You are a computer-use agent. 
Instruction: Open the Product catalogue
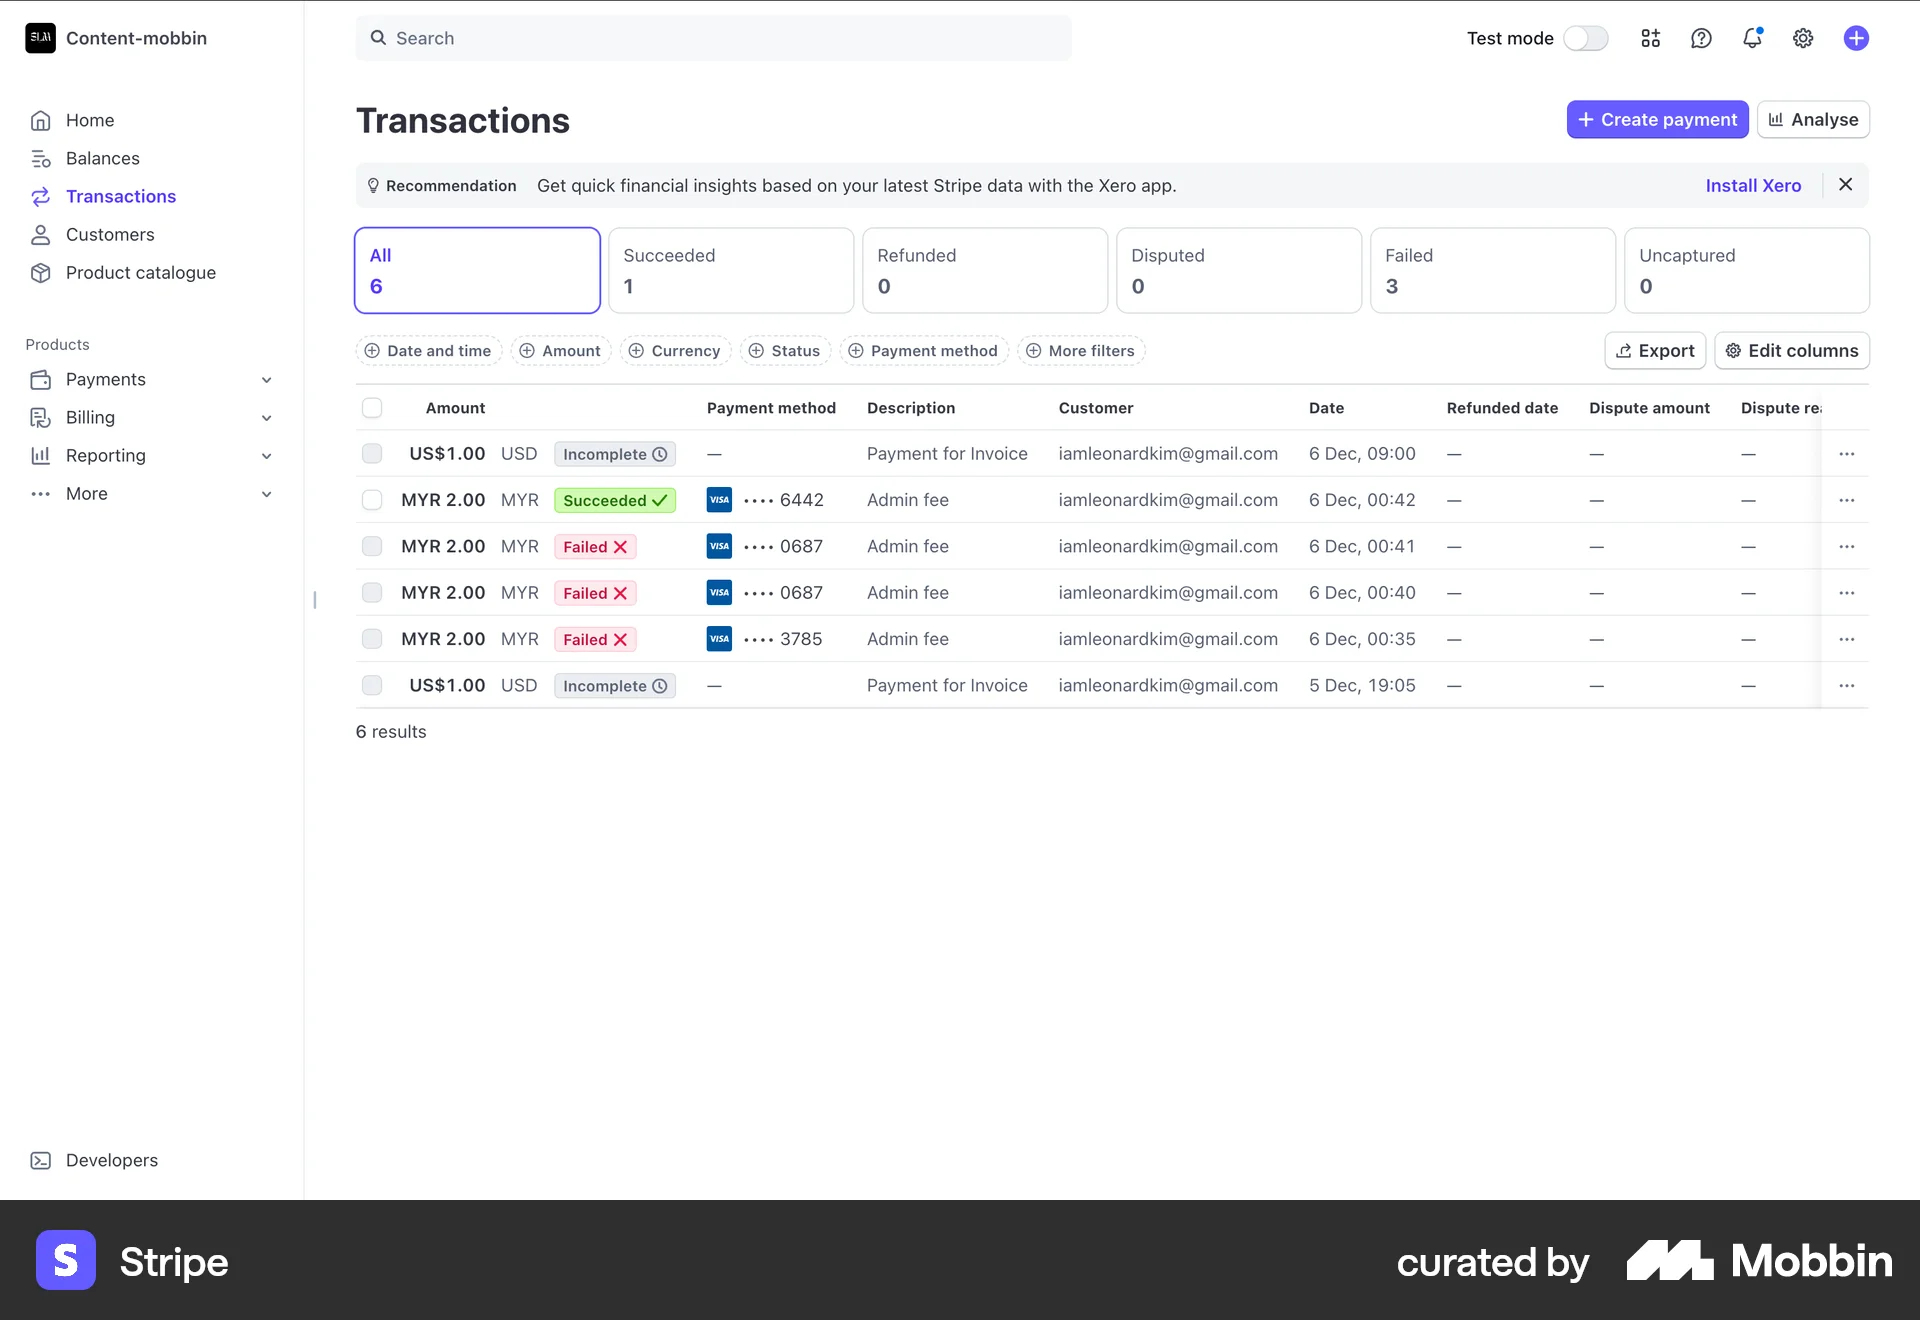click(x=141, y=272)
